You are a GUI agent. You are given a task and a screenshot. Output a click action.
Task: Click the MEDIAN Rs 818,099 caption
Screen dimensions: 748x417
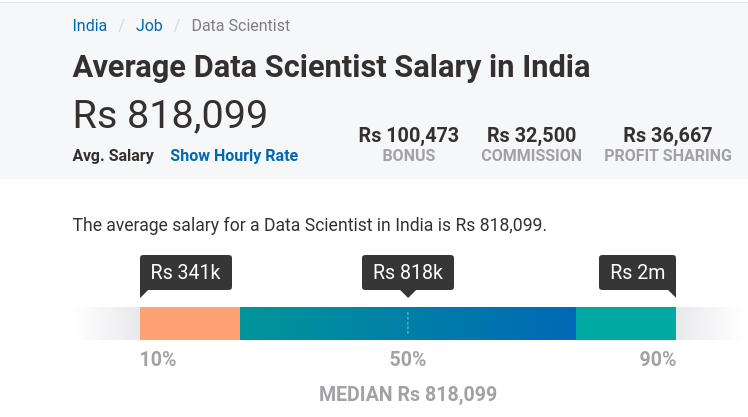point(408,394)
